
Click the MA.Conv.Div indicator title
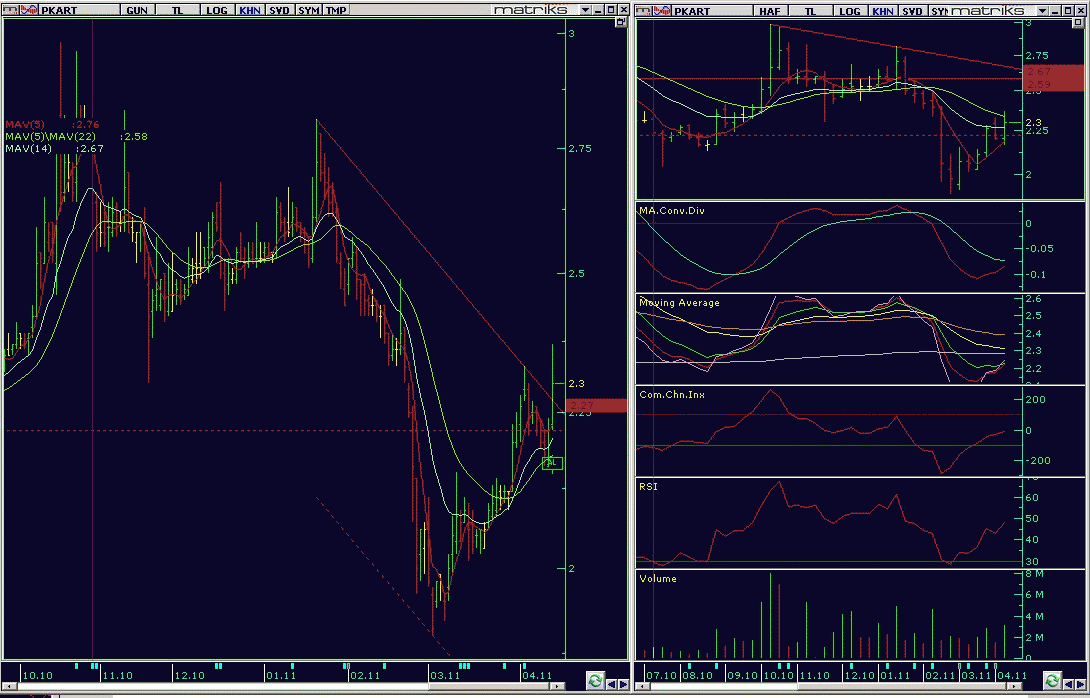click(672, 210)
